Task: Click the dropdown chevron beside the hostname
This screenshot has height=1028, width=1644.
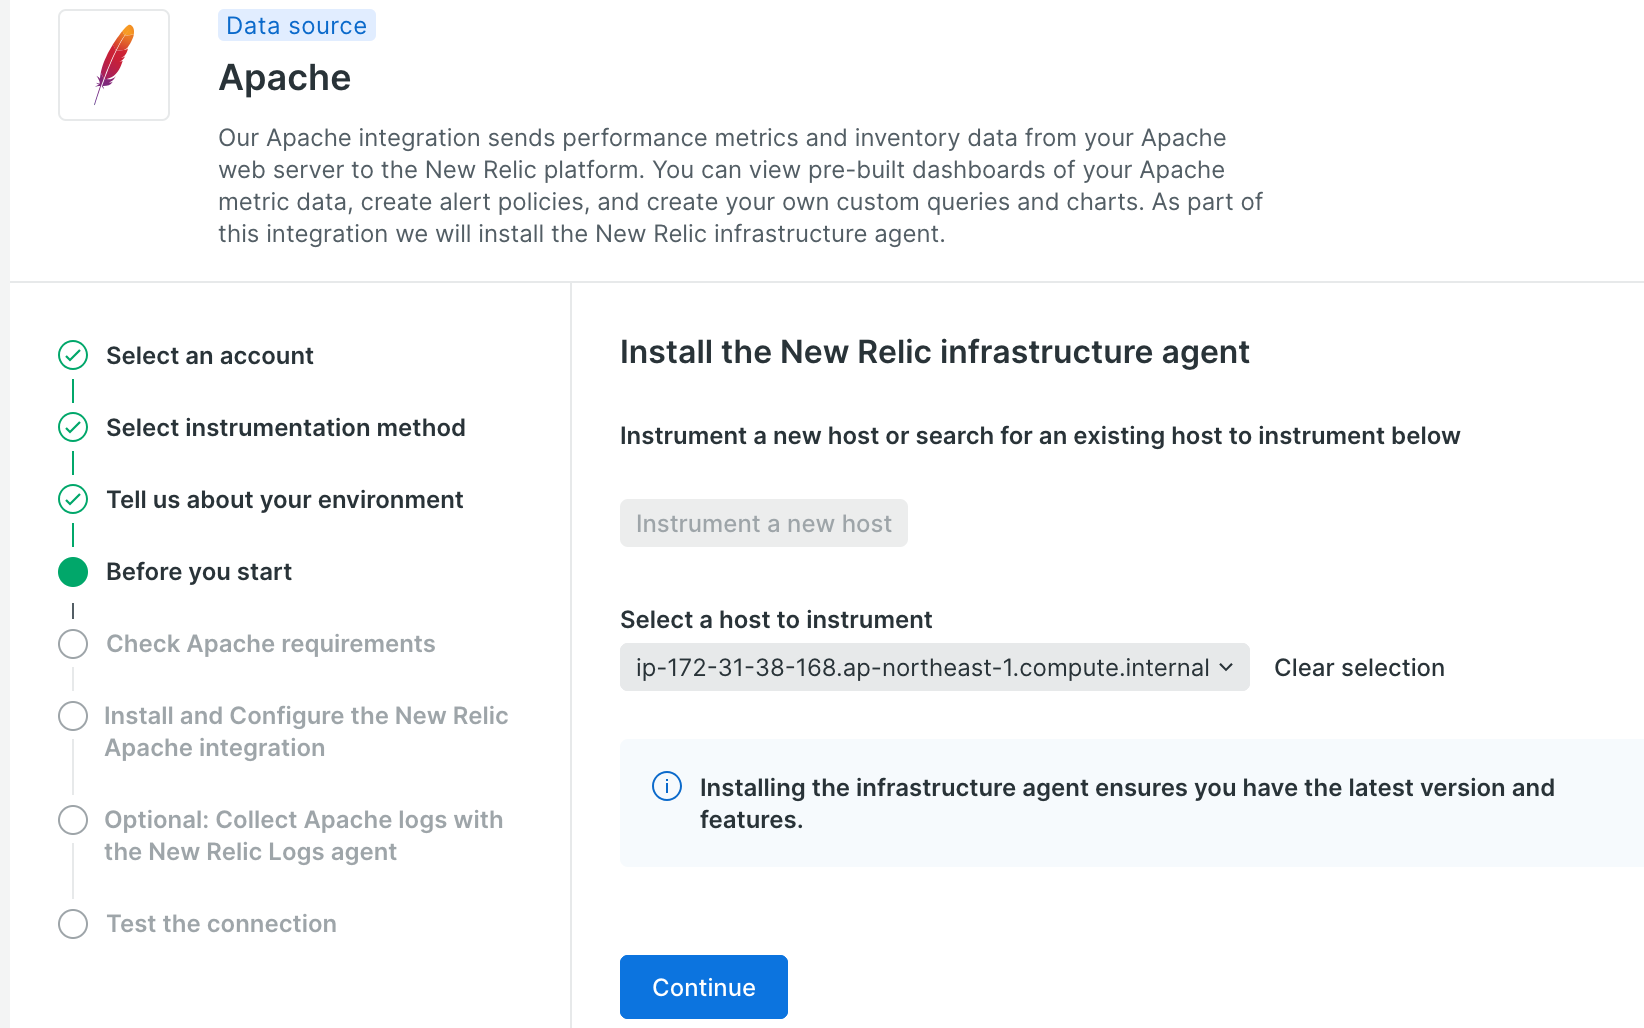Action: click(x=1226, y=667)
